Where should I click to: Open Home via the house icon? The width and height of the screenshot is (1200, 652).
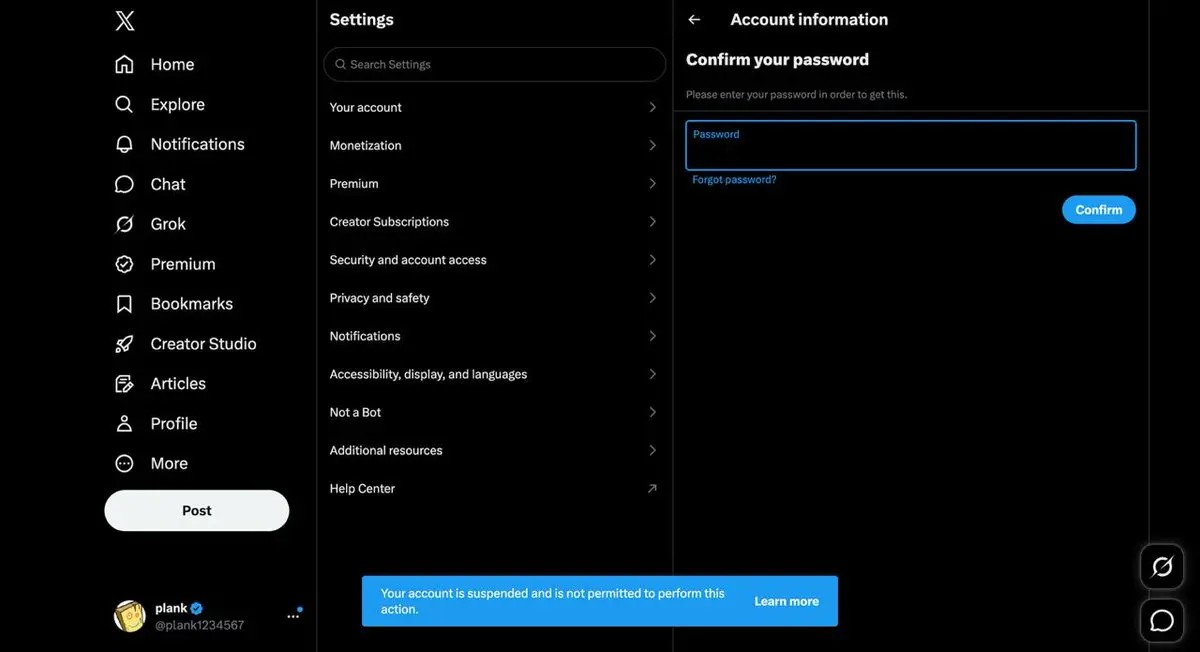pyautogui.click(x=124, y=64)
